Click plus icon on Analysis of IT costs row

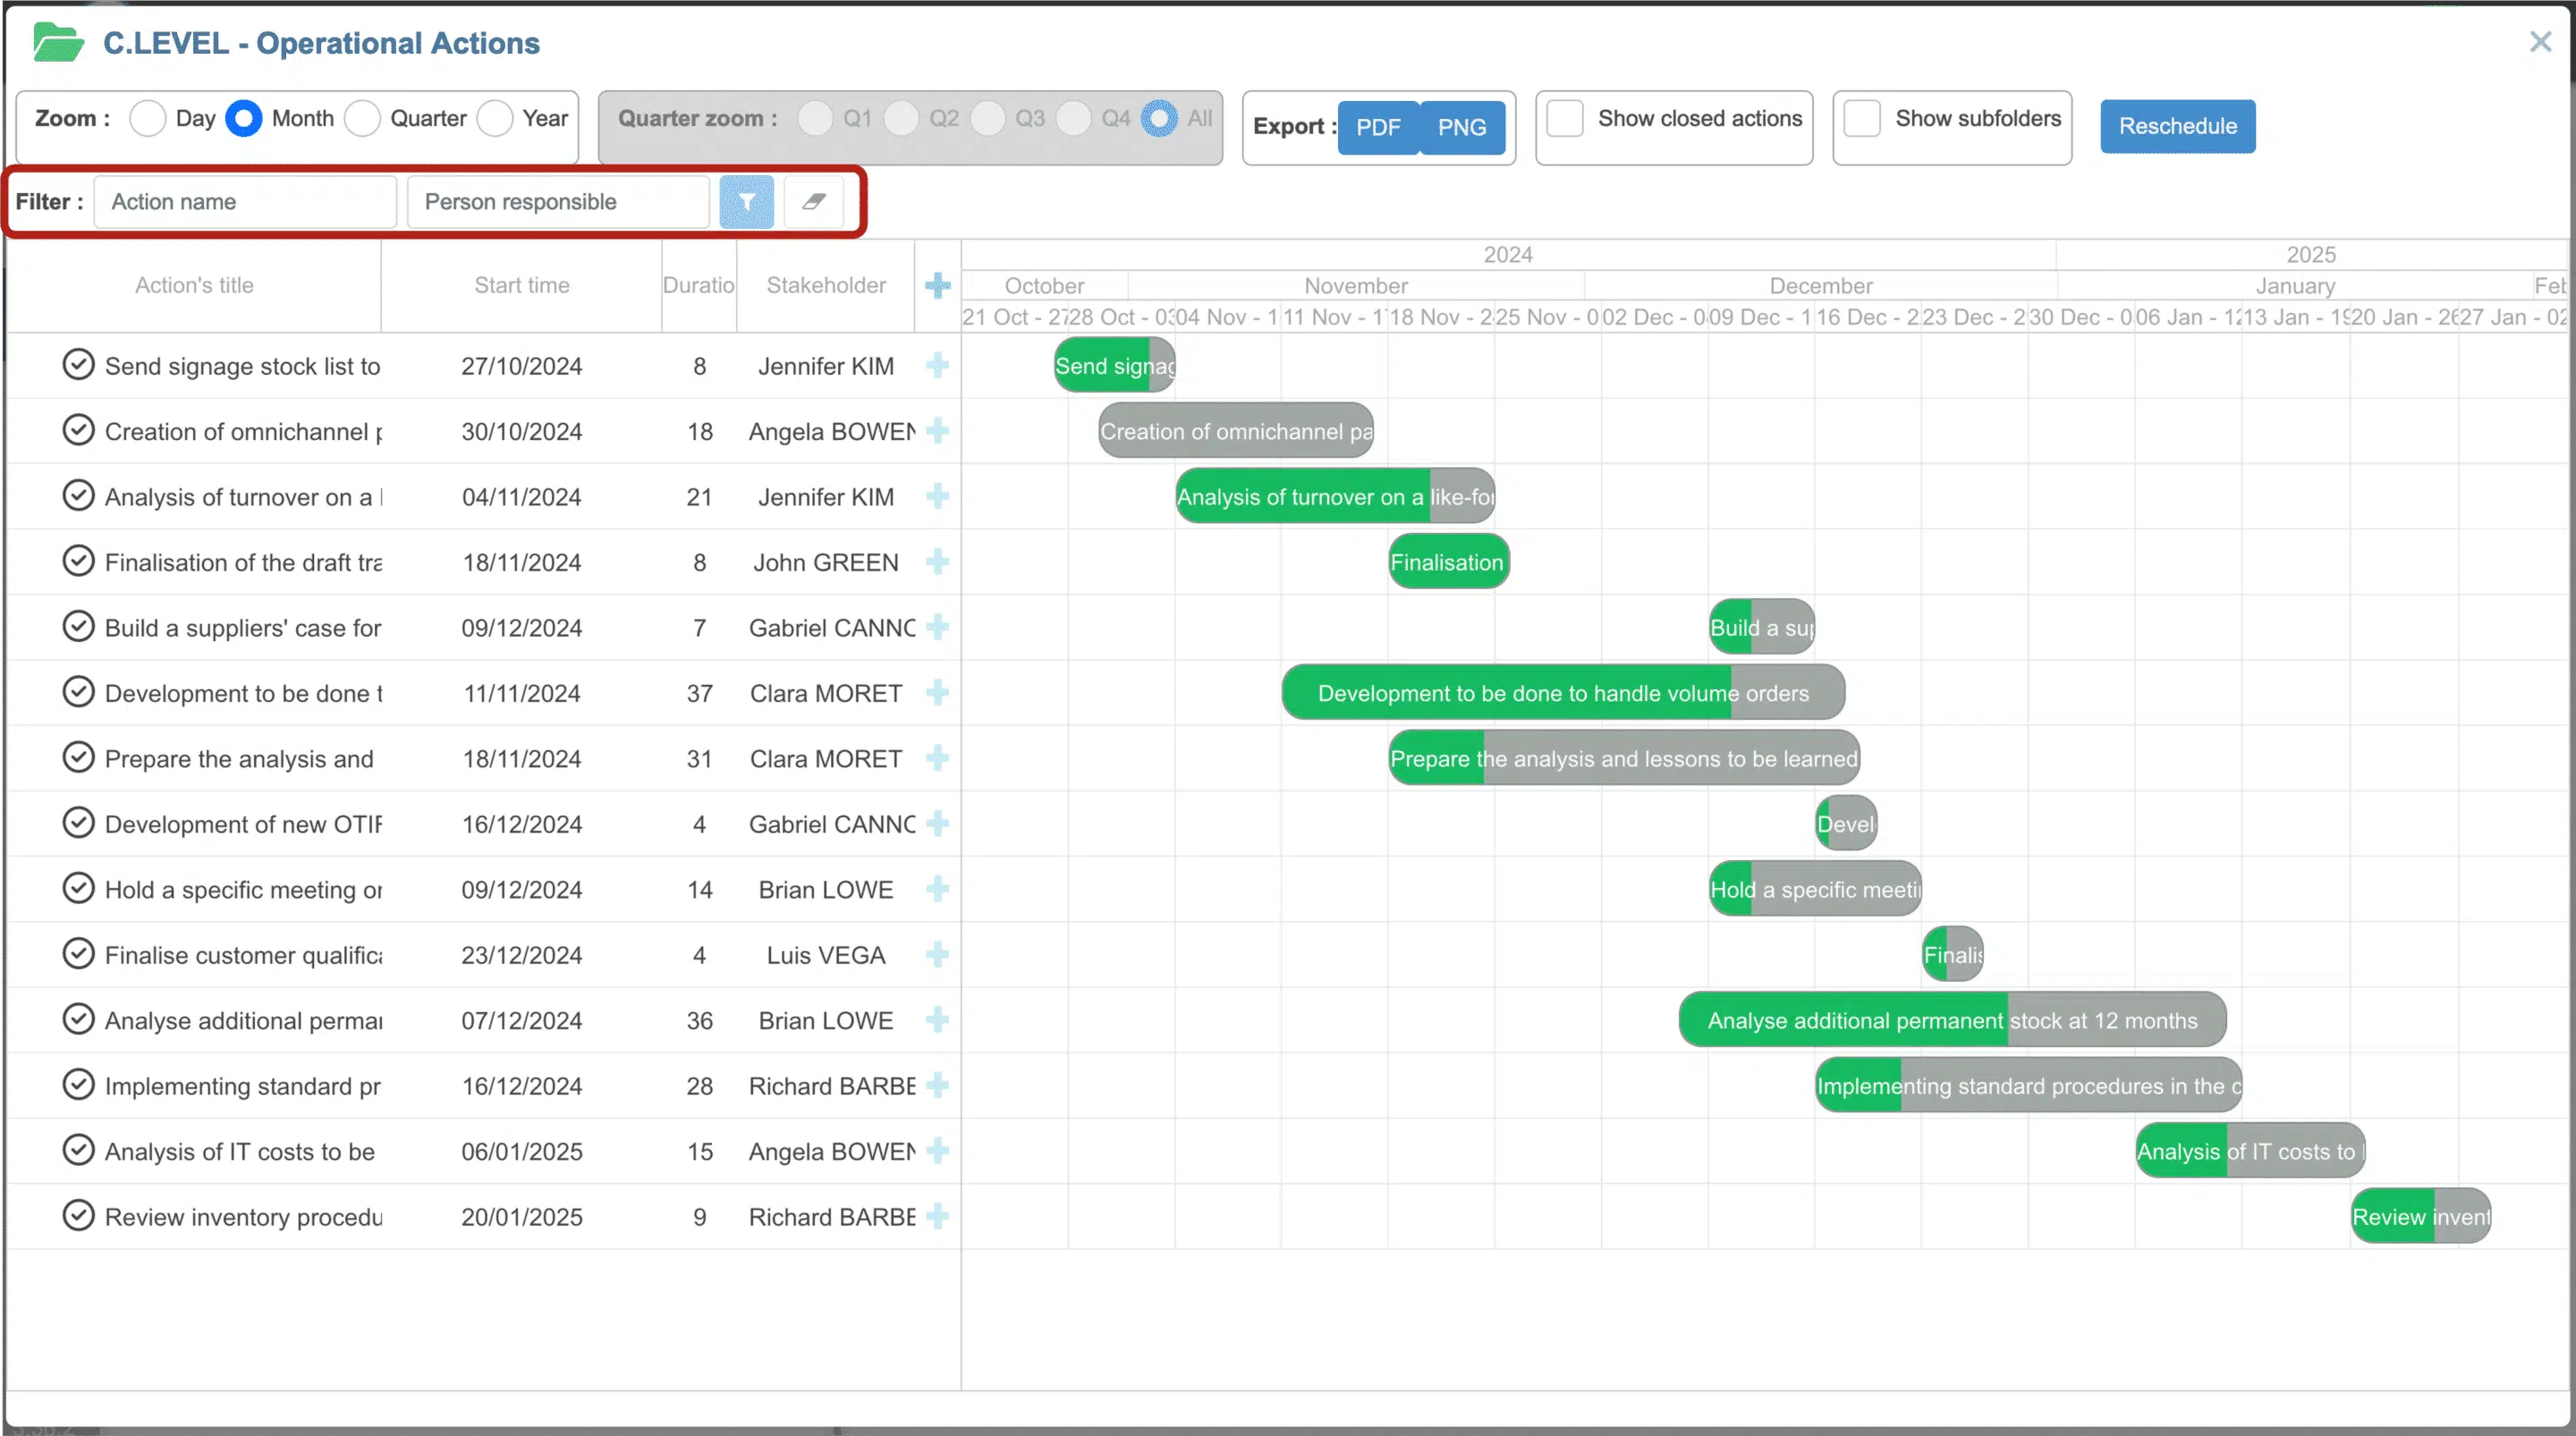(x=937, y=1151)
